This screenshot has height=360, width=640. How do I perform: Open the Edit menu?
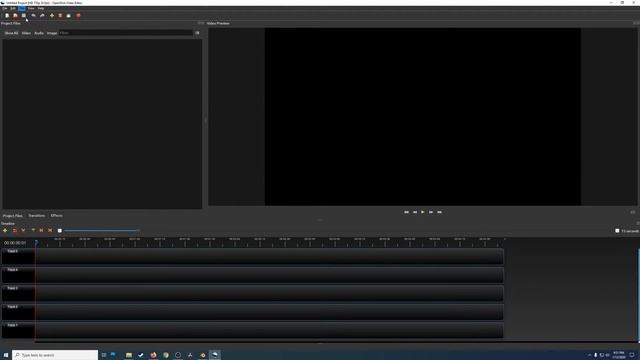(13, 8)
